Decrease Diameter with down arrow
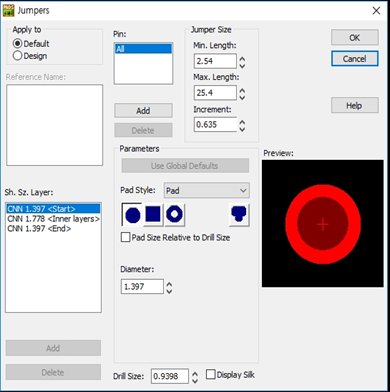 pos(169,291)
